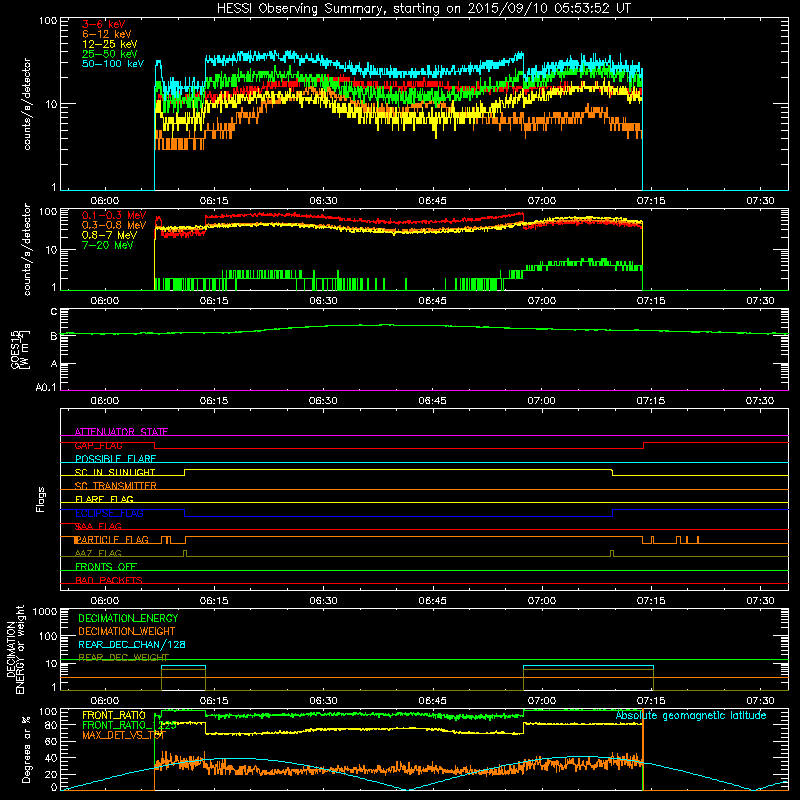Click the red BAD_PACKETS flag label
The height and width of the screenshot is (800, 800).
pyautogui.click(x=109, y=580)
